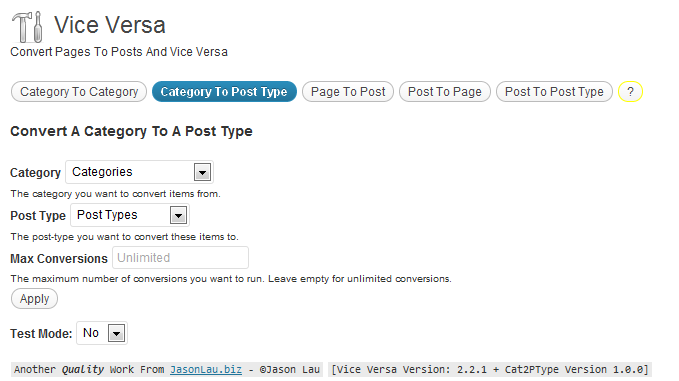Click the Vice Versa version info text
Image resolution: width=679 pixels, height=381 pixels.
click(x=490, y=369)
